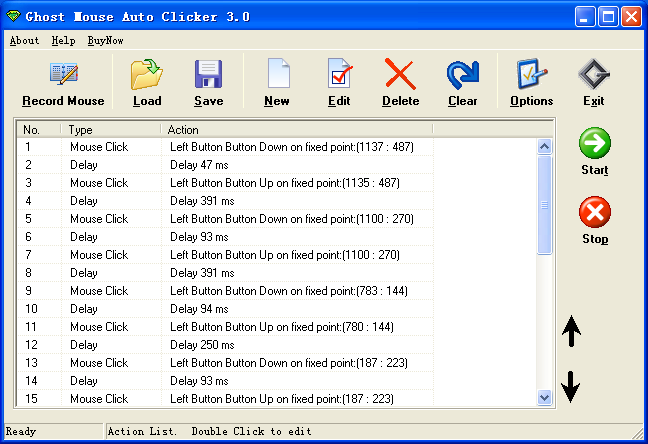Open the About menu
Screen dimensions: 648x444
pos(24,41)
